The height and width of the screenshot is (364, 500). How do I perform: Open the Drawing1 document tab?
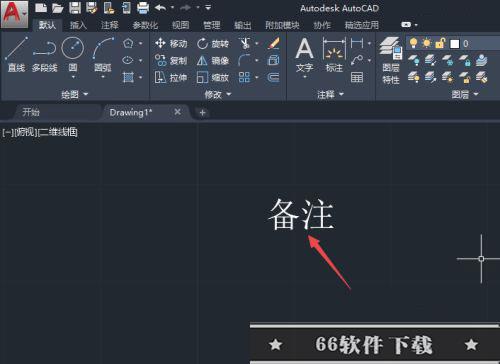tap(131, 113)
